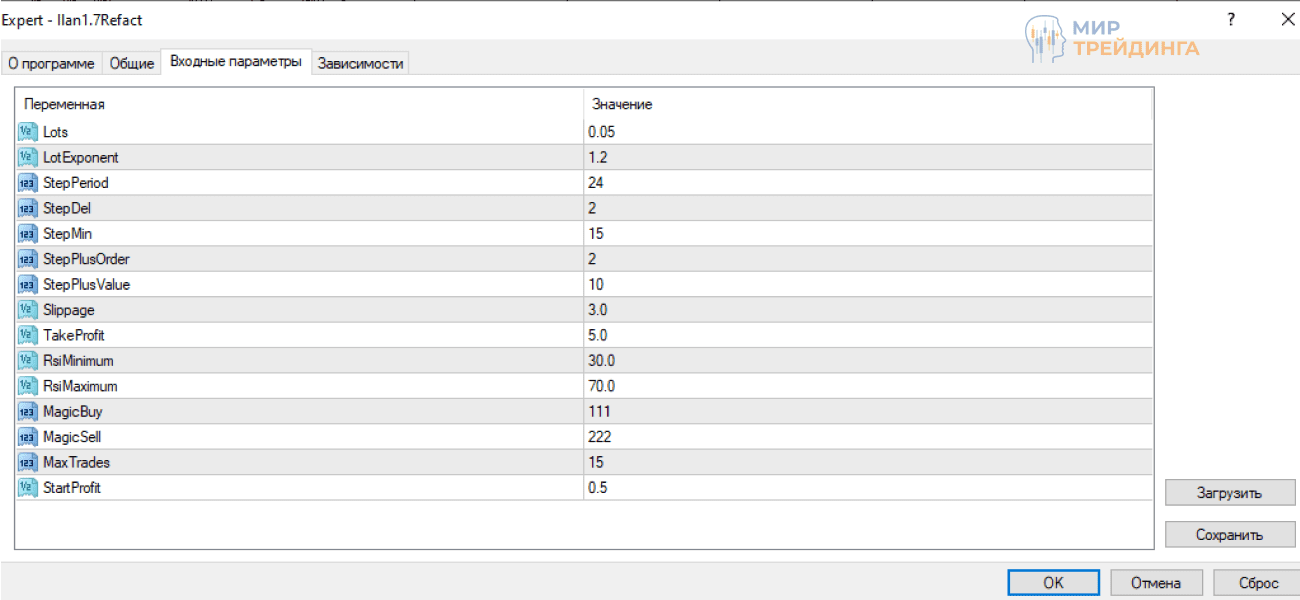Screen dimensions: 1300x600
Task: Click the RsiMaximum variable icon
Action: pos(27,386)
